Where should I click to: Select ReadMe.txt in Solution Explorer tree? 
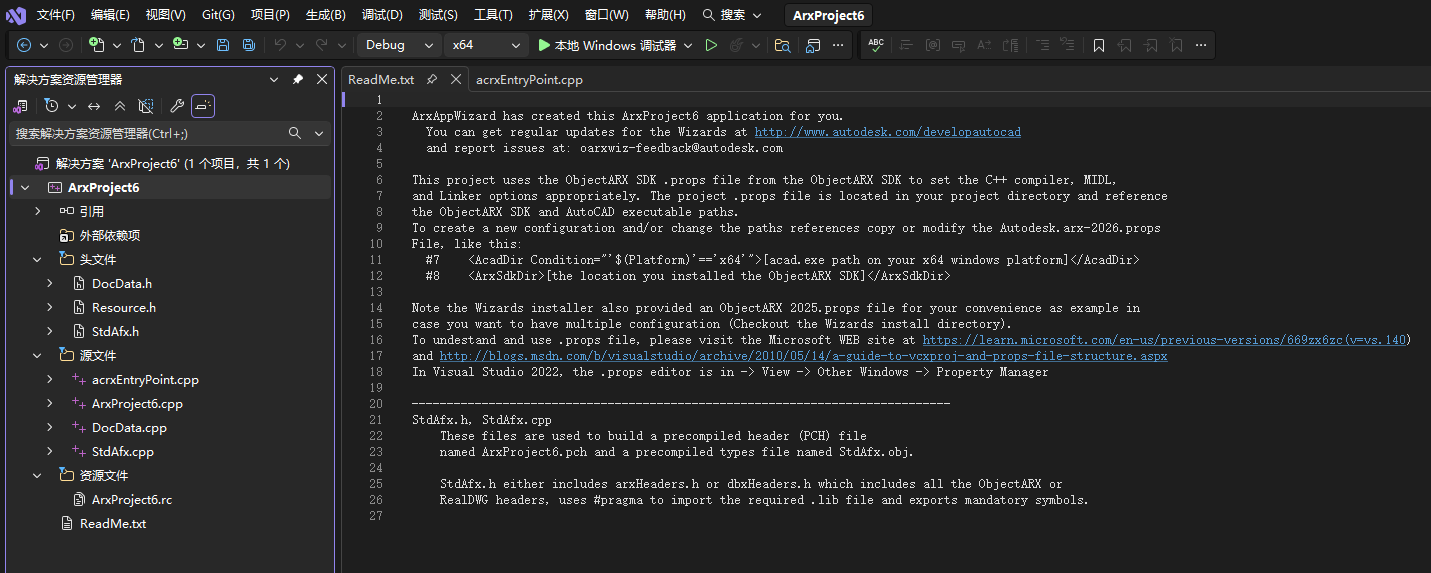point(112,524)
